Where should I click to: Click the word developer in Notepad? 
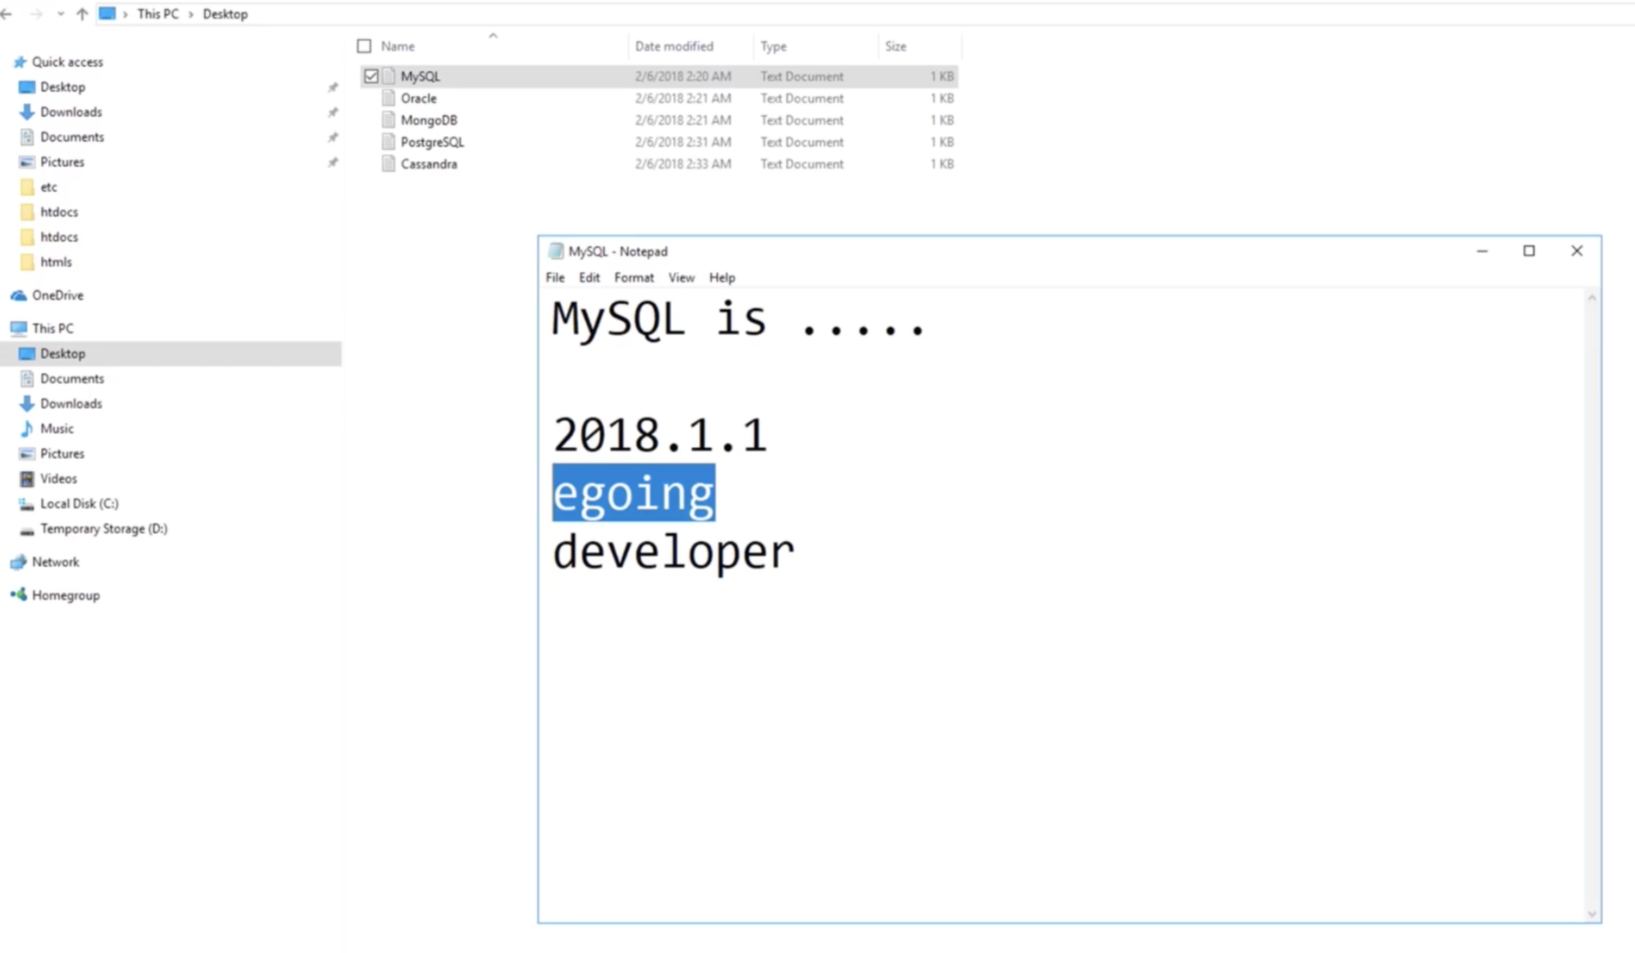(x=673, y=552)
